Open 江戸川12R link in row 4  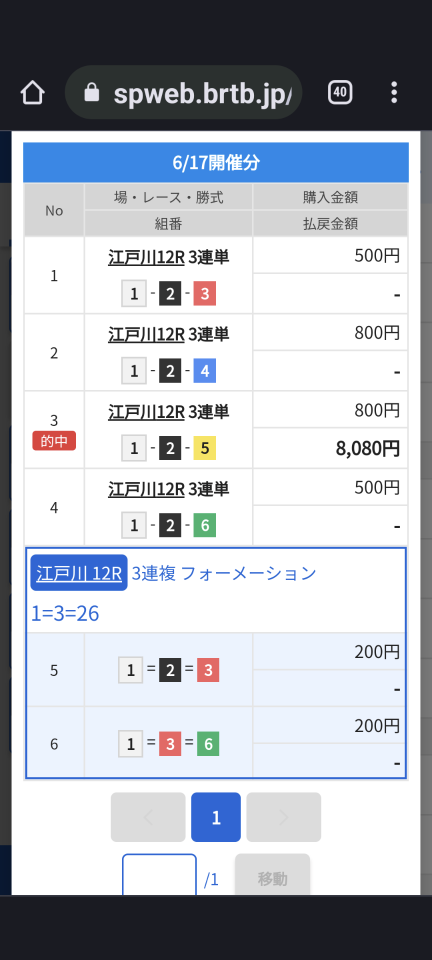point(146,489)
